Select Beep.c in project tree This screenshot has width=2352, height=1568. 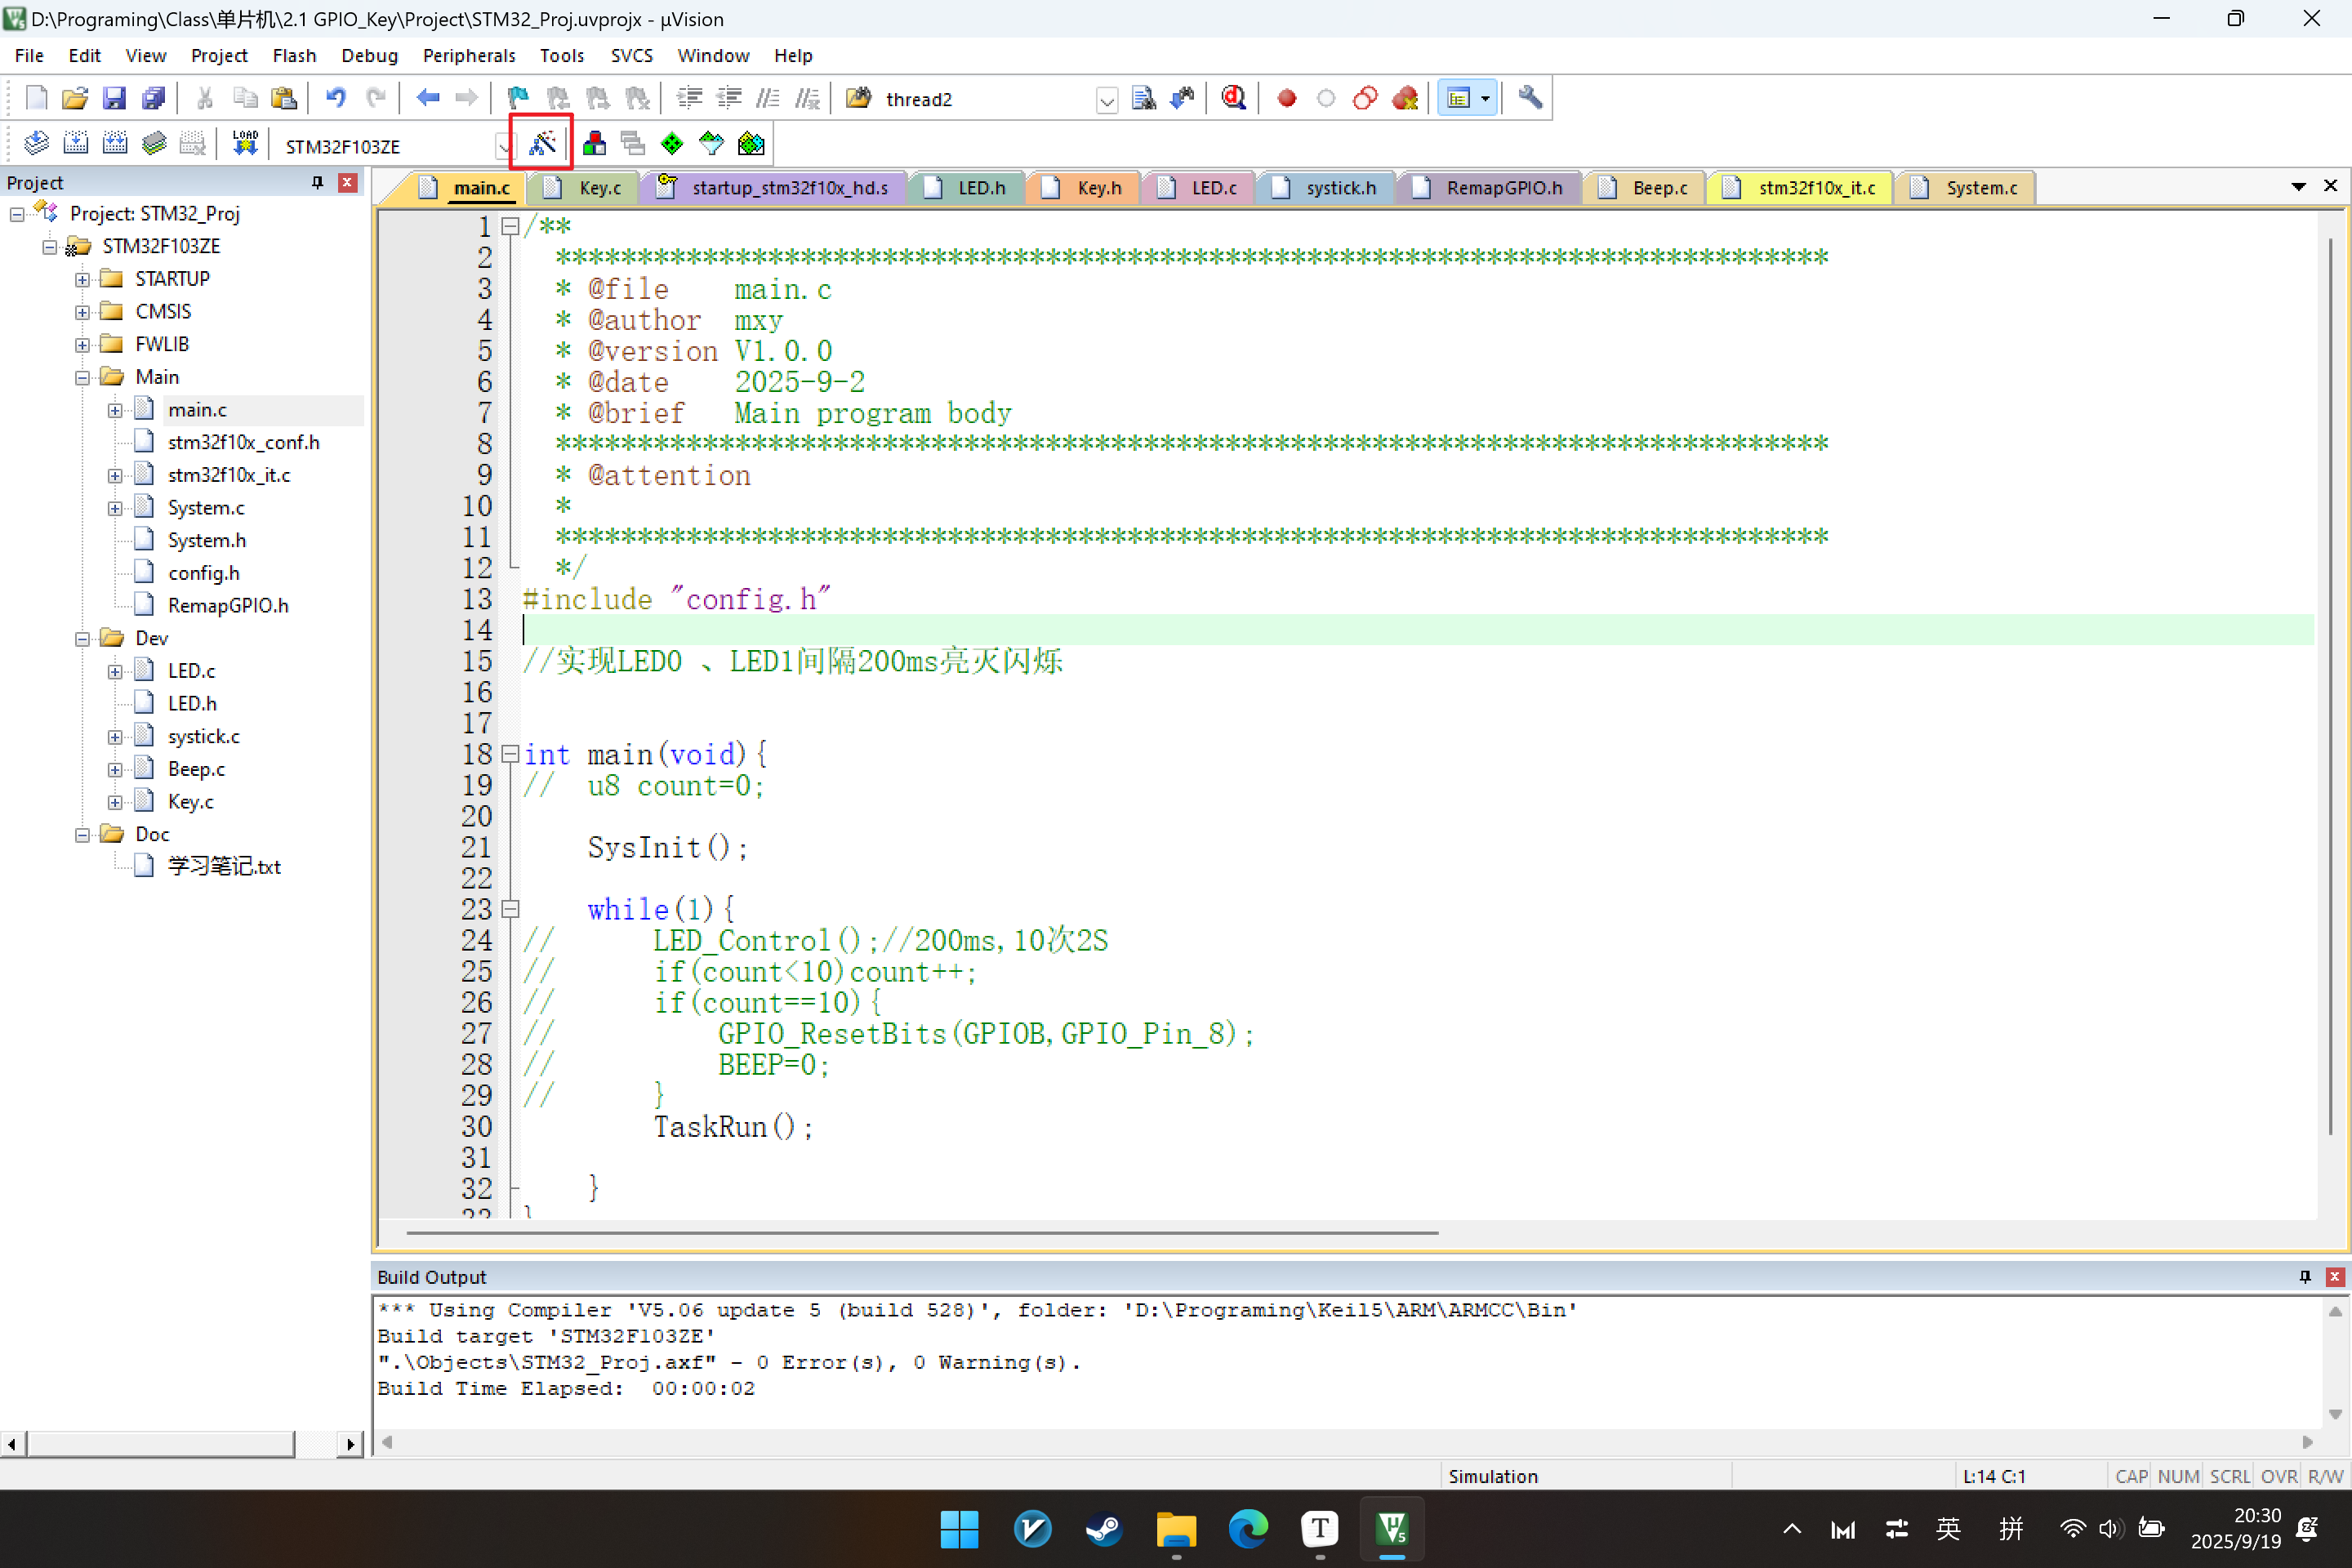coord(196,769)
